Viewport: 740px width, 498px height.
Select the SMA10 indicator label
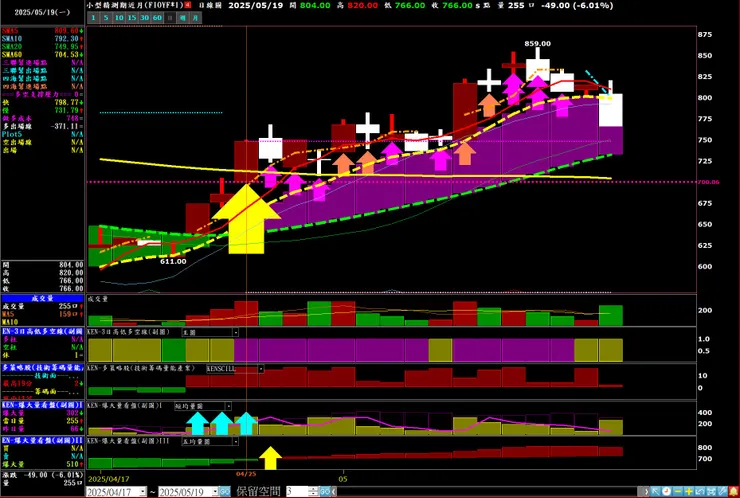click(x=12, y=39)
